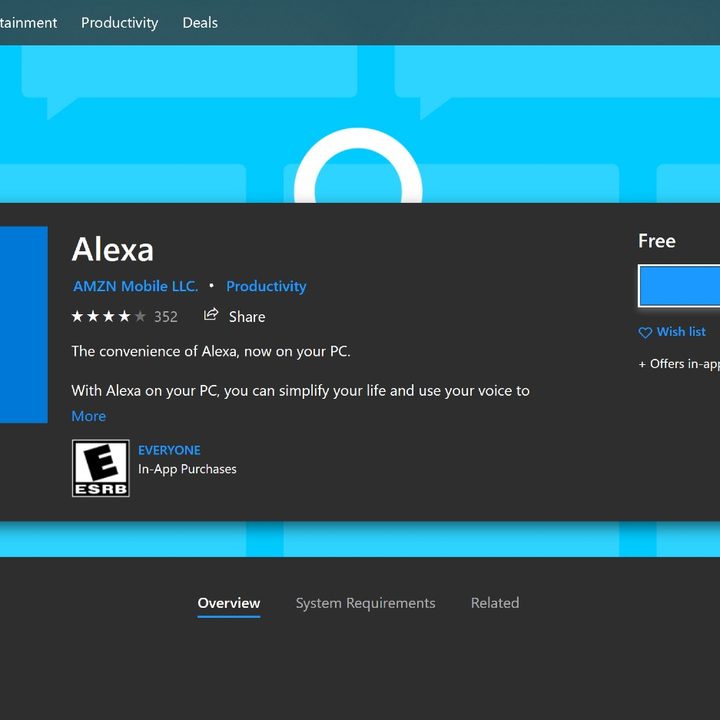Click the Alexa blue app tile
The height and width of the screenshot is (720, 720).
pyautogui.click(x=24, y=325)
